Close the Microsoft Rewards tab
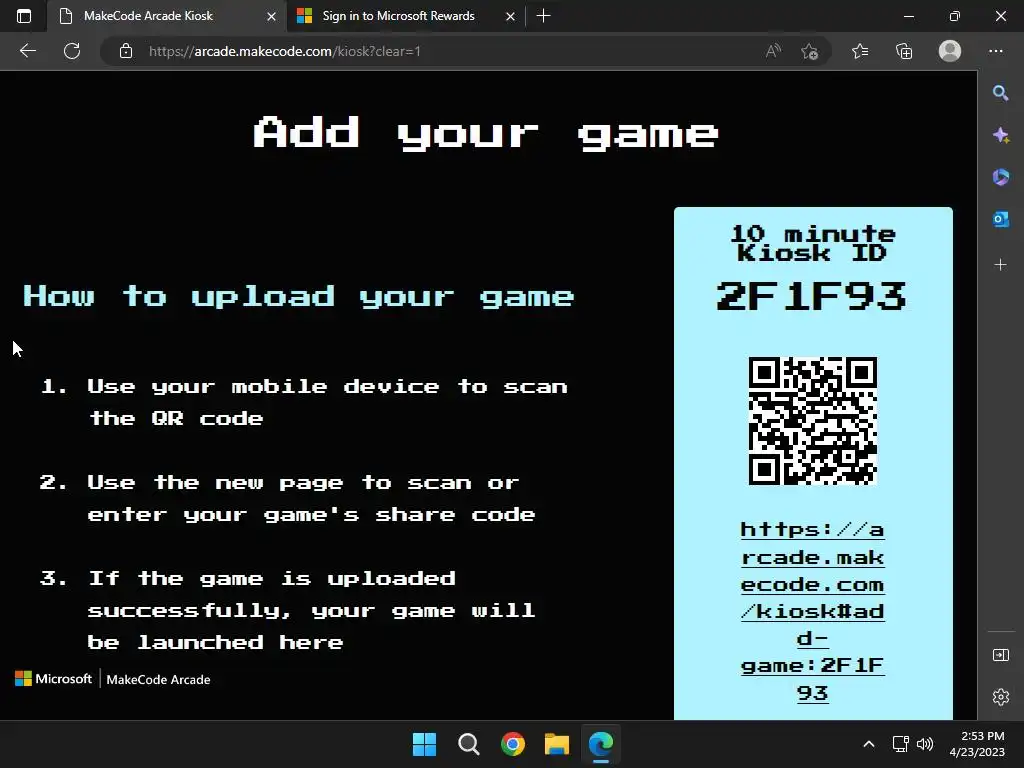 511,16
